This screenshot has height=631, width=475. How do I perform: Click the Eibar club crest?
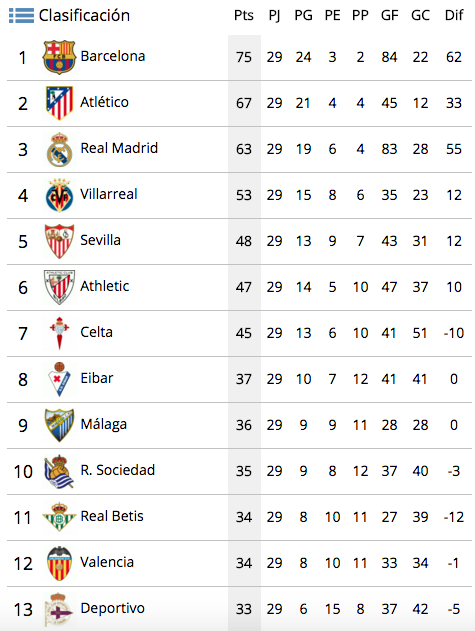tap(59, 379)
